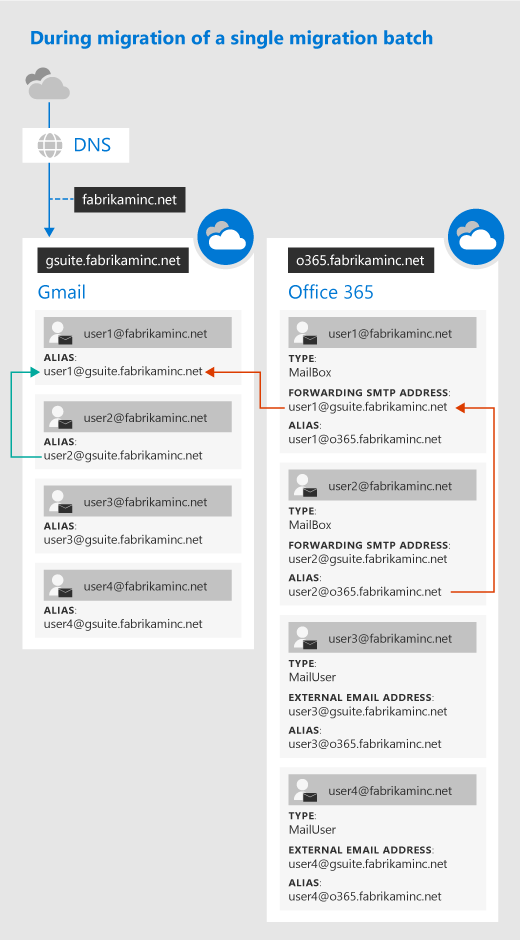
Task: Click Gmail alias user1@gsuite.fabrikaminc.net
Action: (x=123, y=372)
